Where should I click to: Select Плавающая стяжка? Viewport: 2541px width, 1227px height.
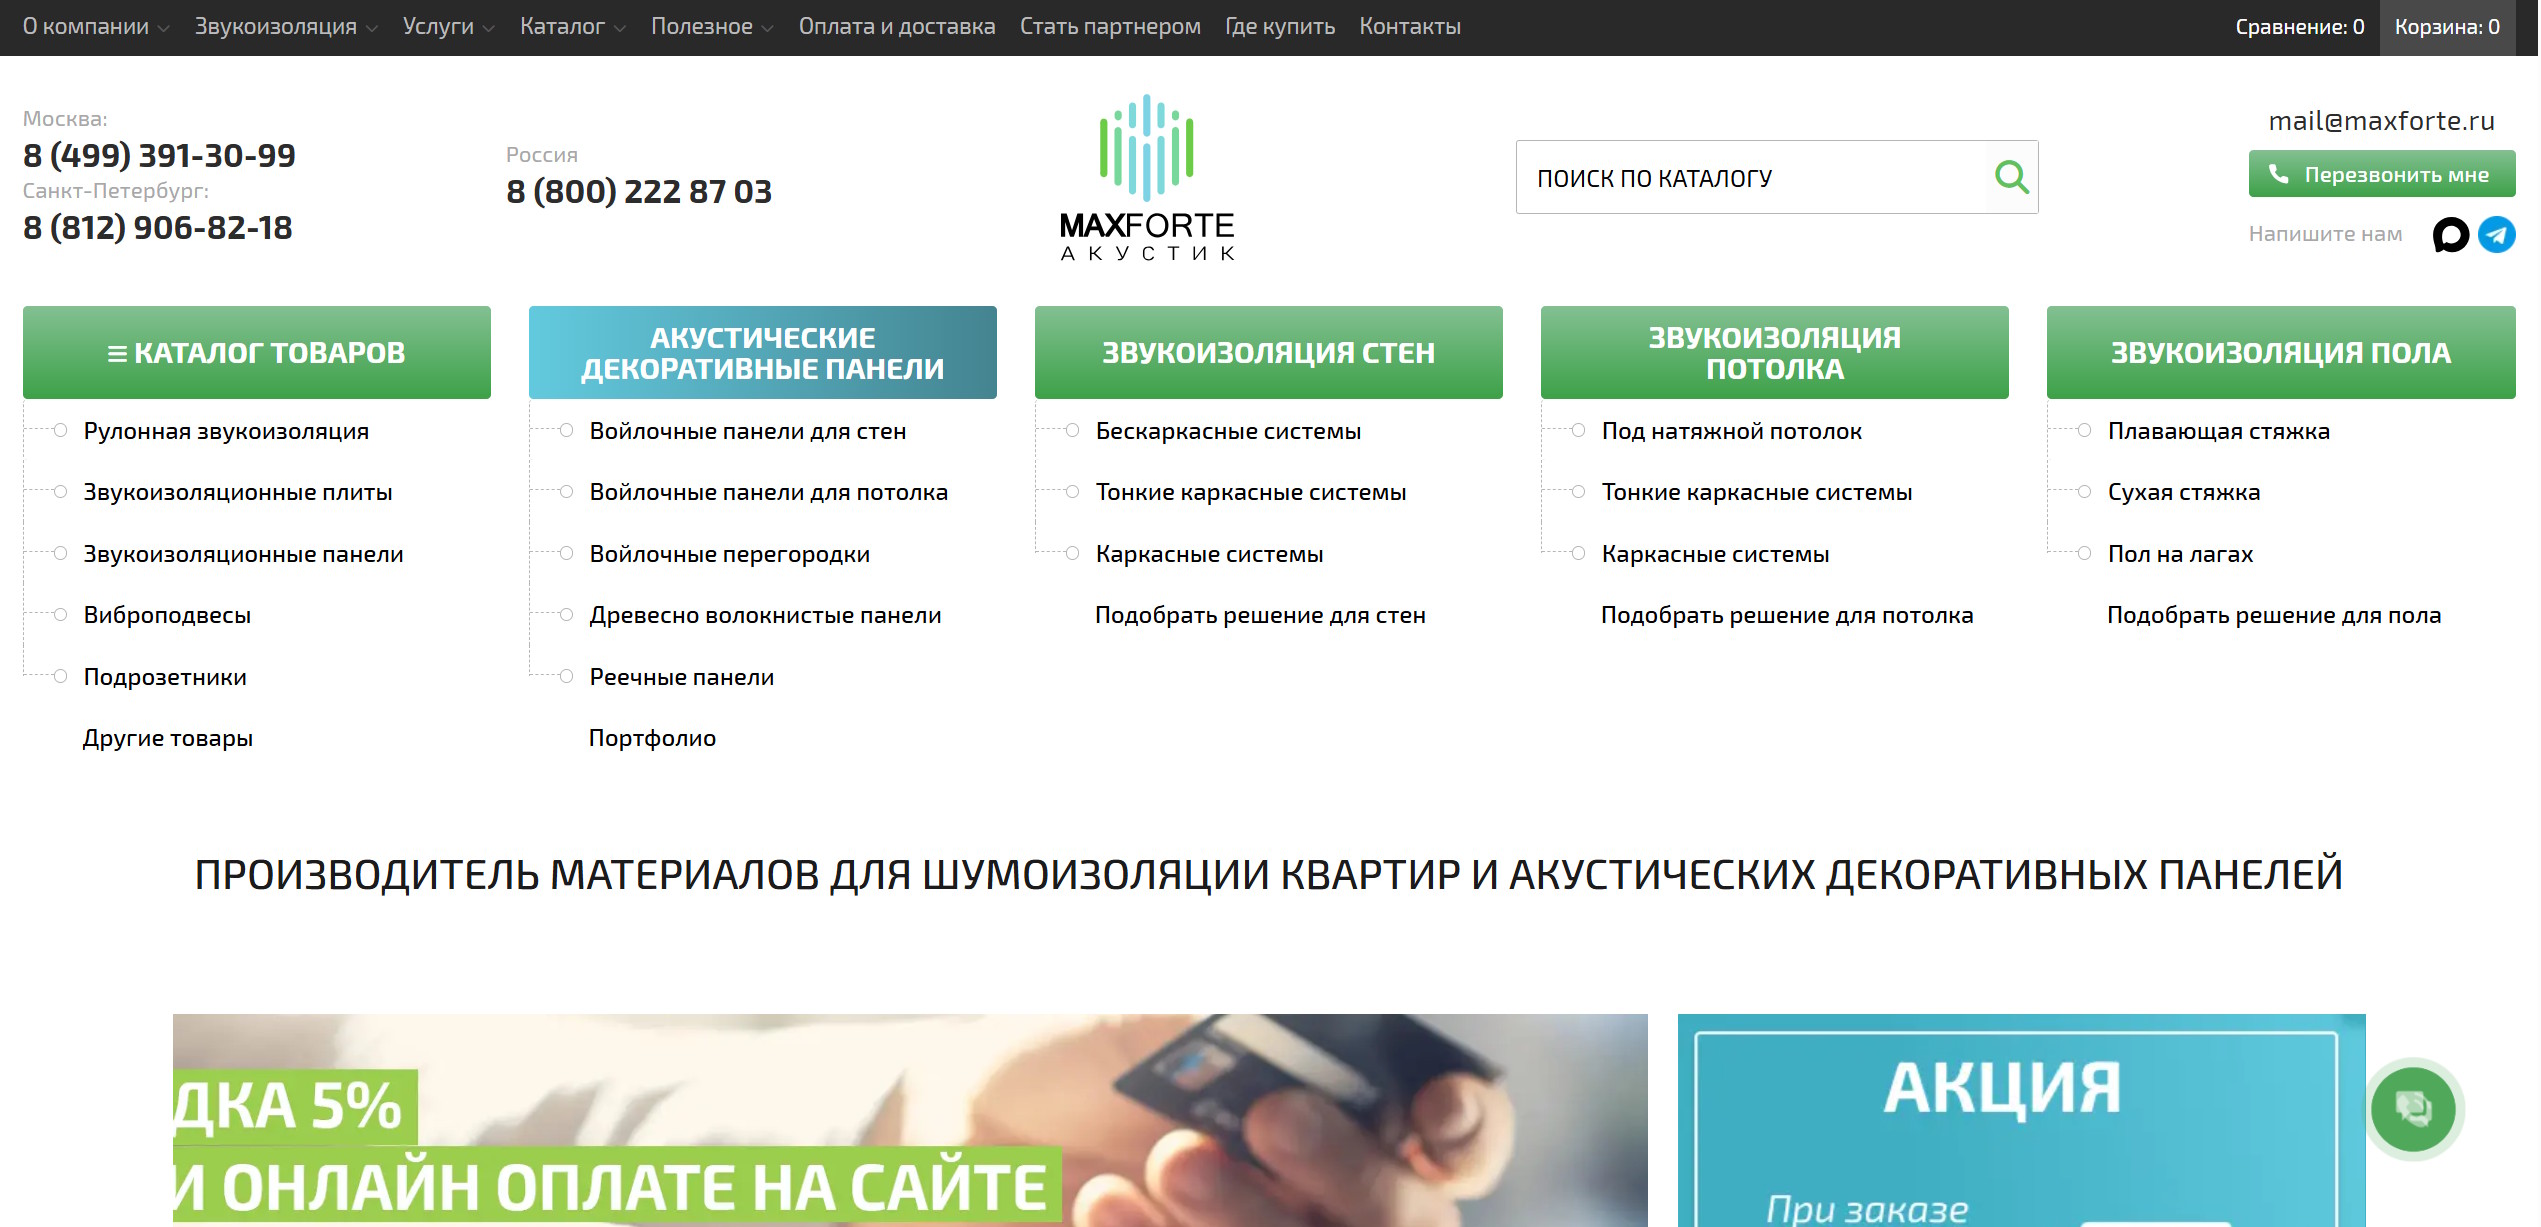click(2219, 431)
